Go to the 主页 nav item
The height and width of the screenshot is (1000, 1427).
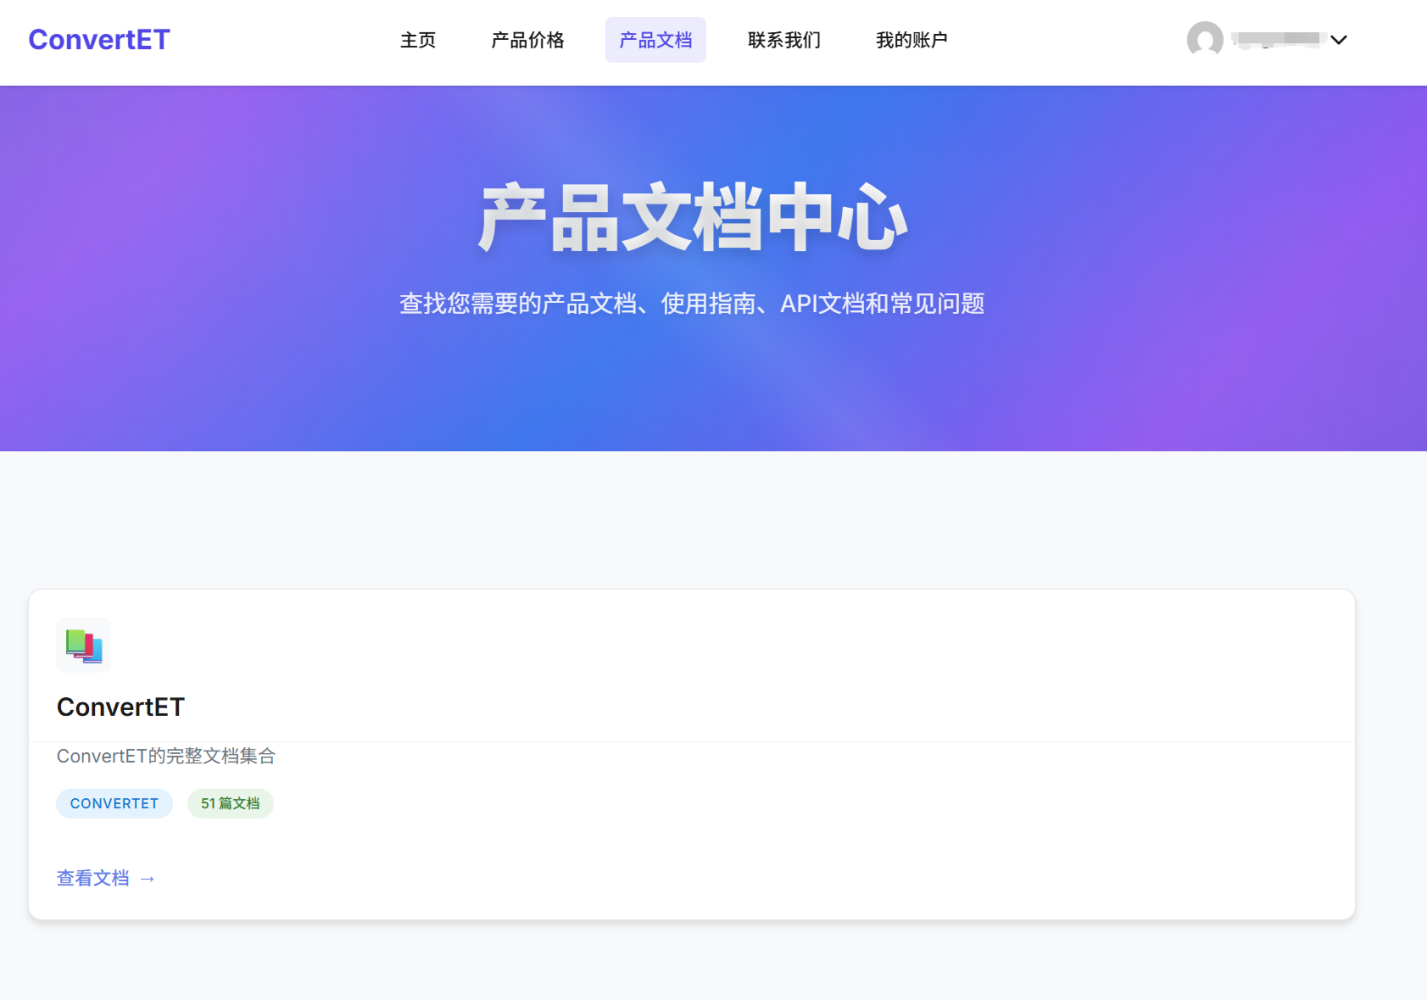click(418, 40)
